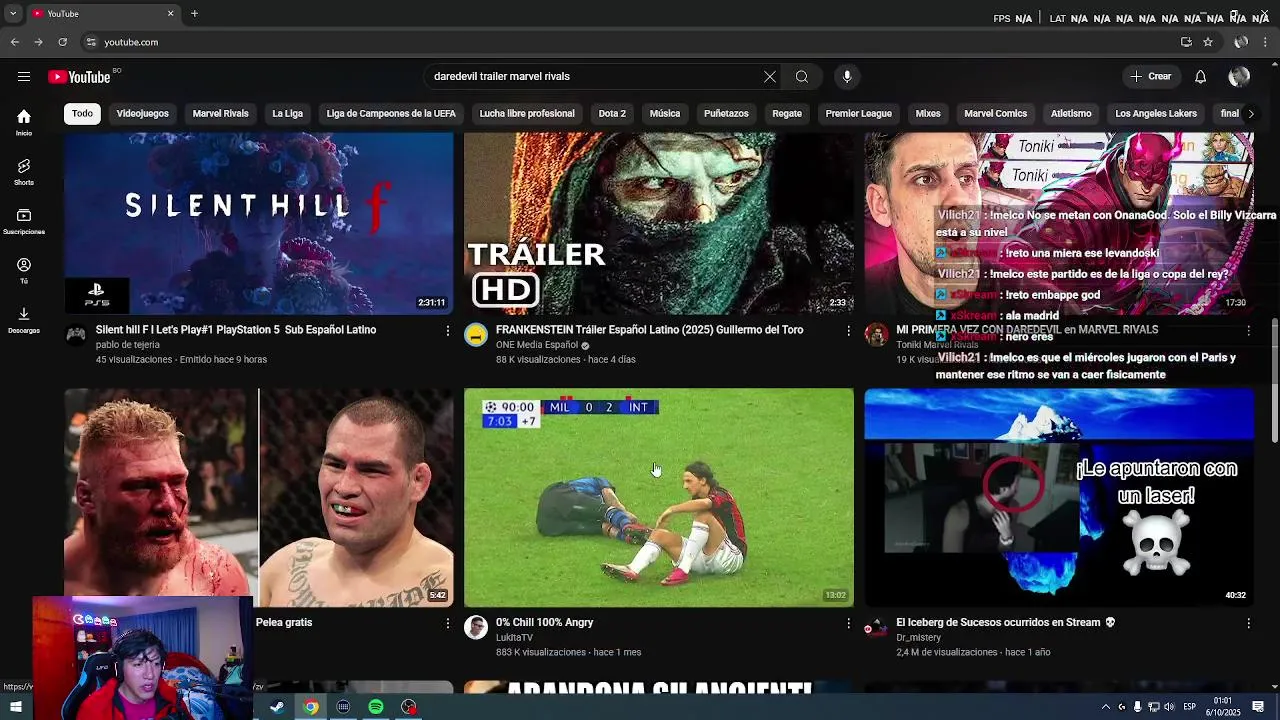Select the La Liga filter chip
The width and height of the screenshot is (1280, 720).
[x=287, y=114]
